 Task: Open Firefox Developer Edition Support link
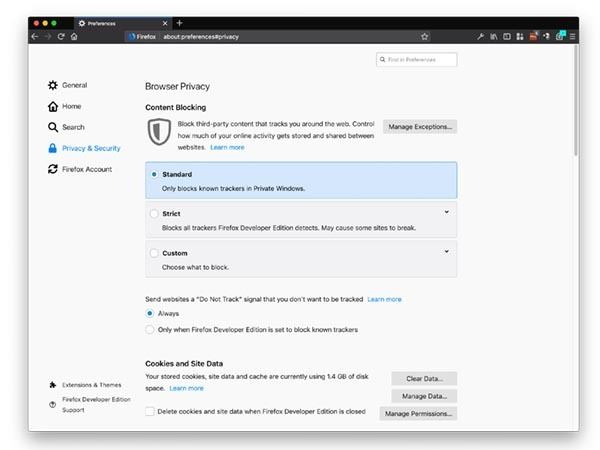(96, 404)
